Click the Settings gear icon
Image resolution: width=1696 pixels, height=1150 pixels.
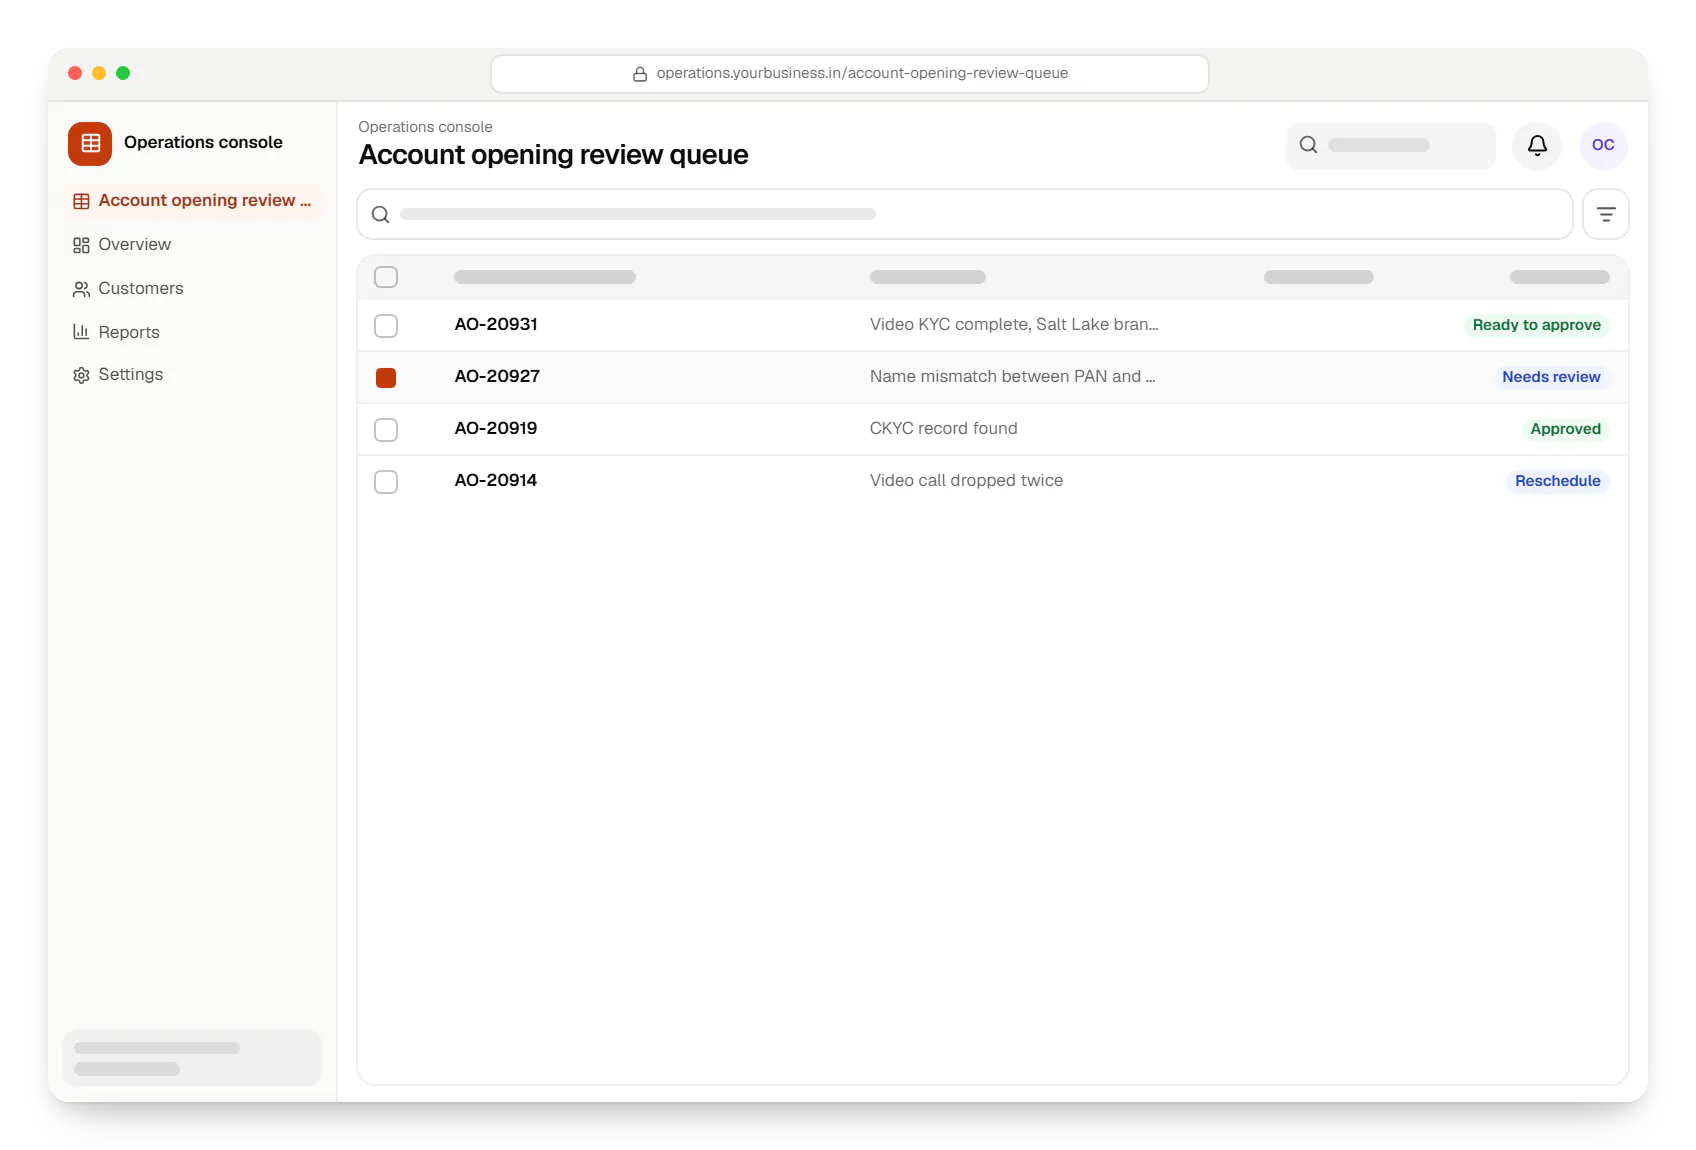click(82, 375)
